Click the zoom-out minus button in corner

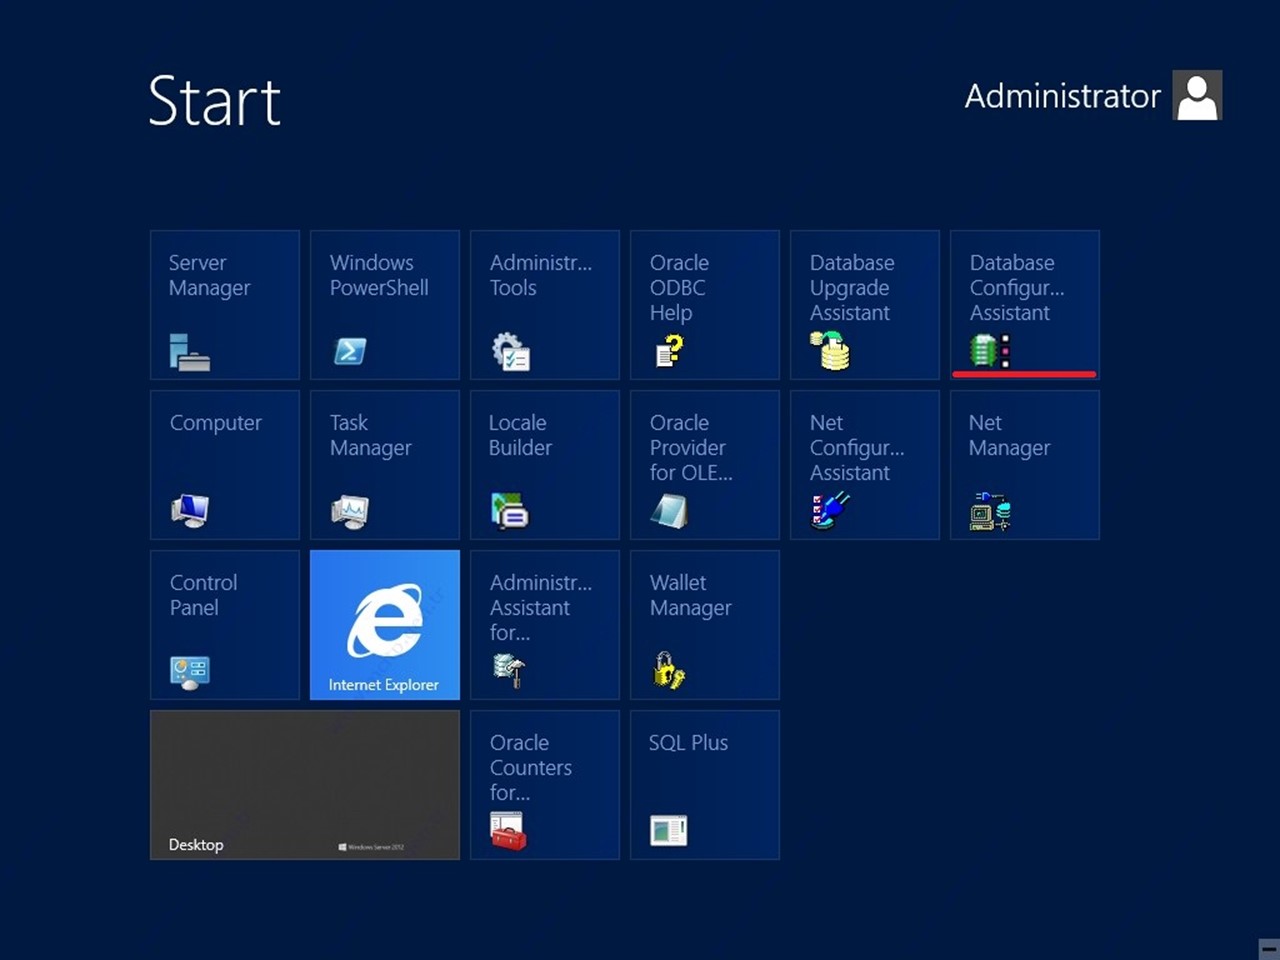click(1268, 948)
